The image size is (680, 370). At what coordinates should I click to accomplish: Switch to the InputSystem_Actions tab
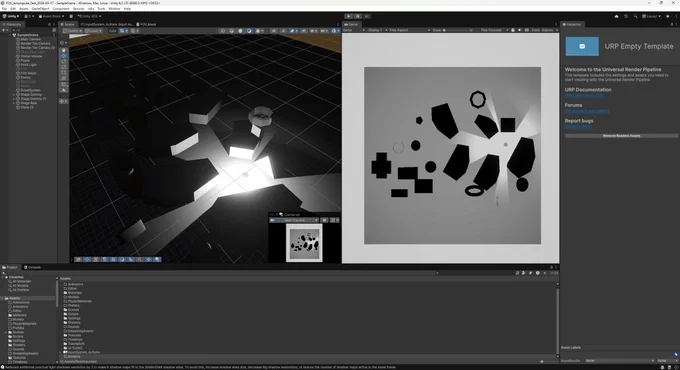(107, 24)
